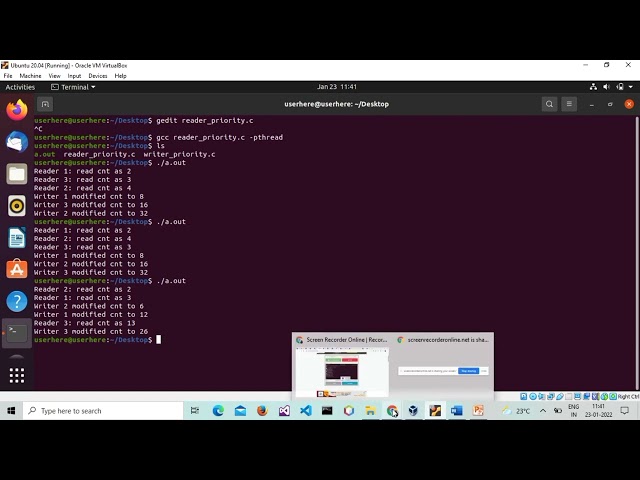
Task: Click the terminal vertical scrollbar
Action: (x=637, y=253)
